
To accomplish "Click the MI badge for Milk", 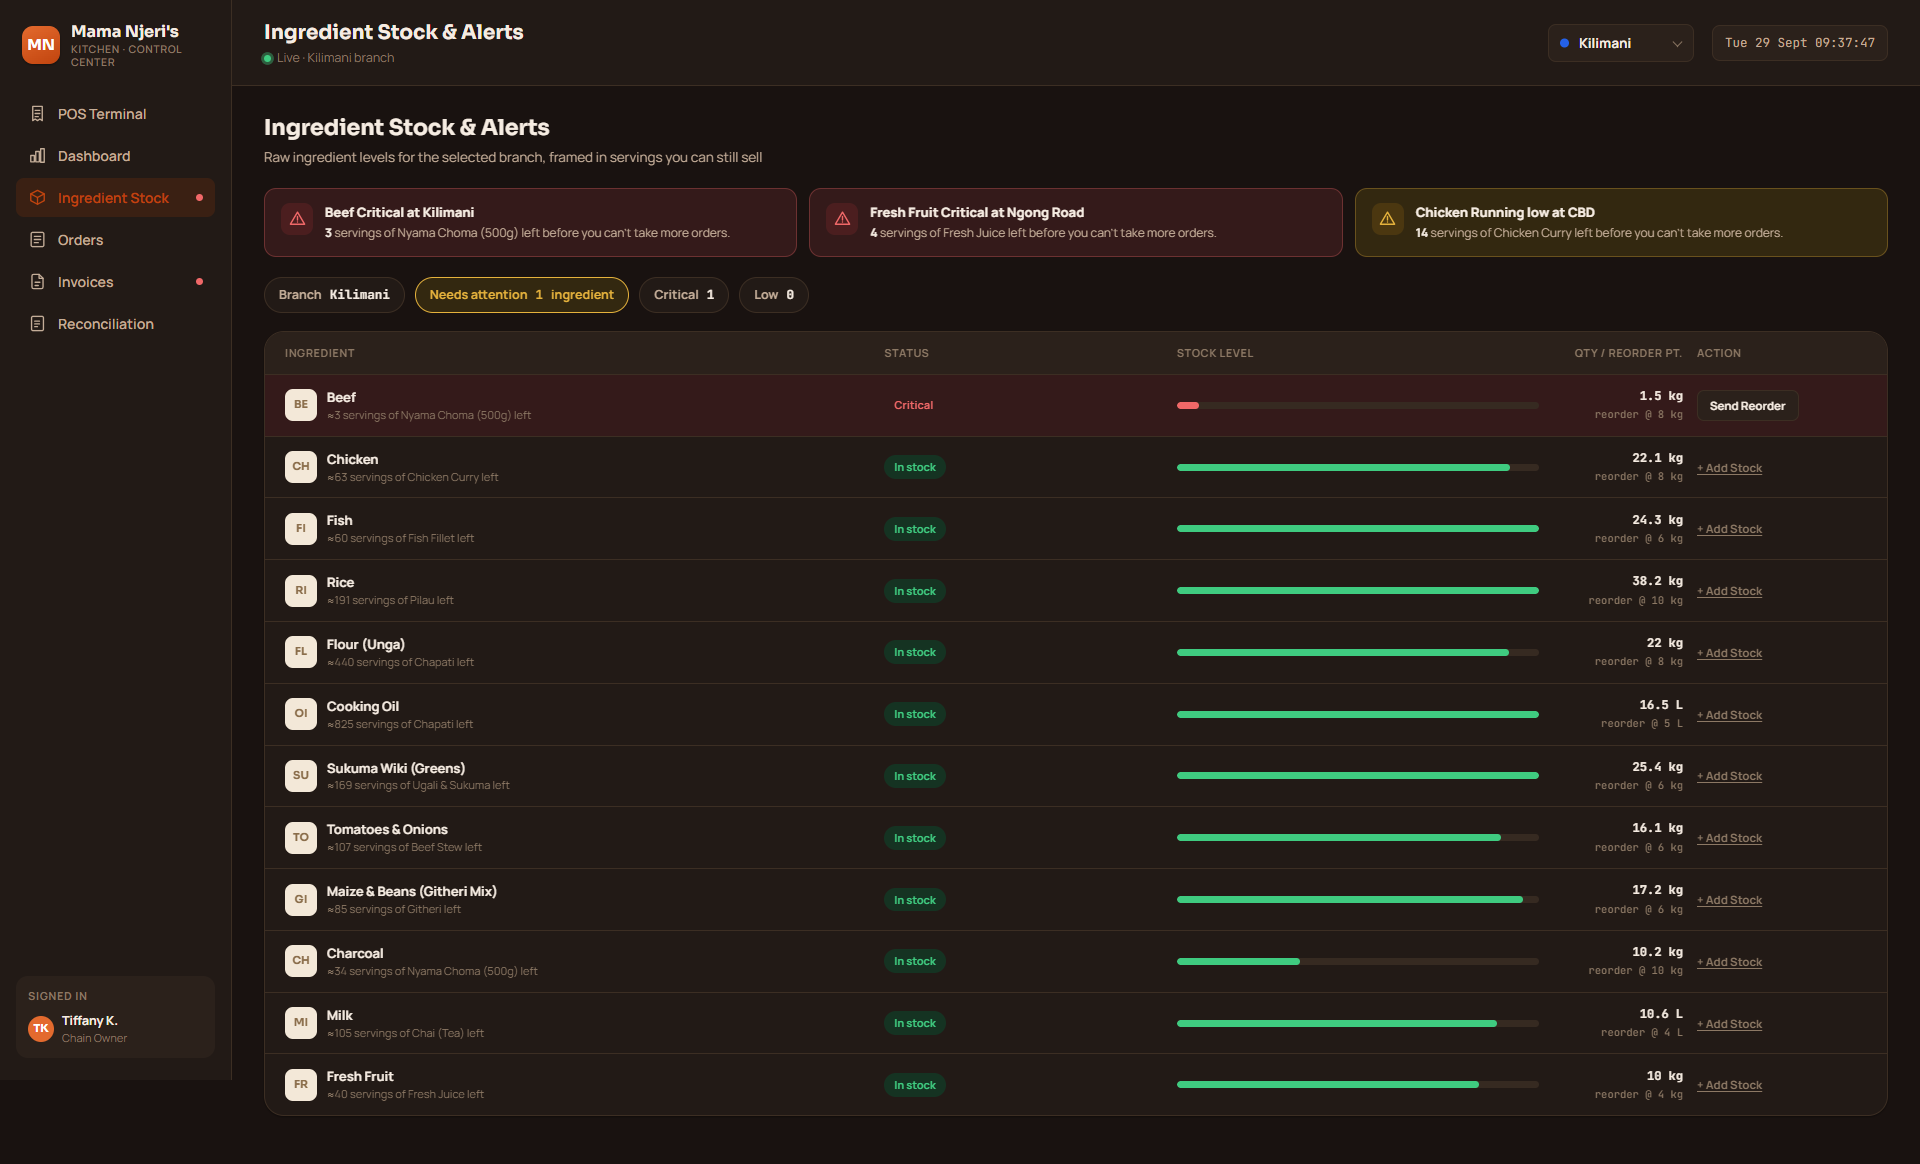I will 301,1023.
